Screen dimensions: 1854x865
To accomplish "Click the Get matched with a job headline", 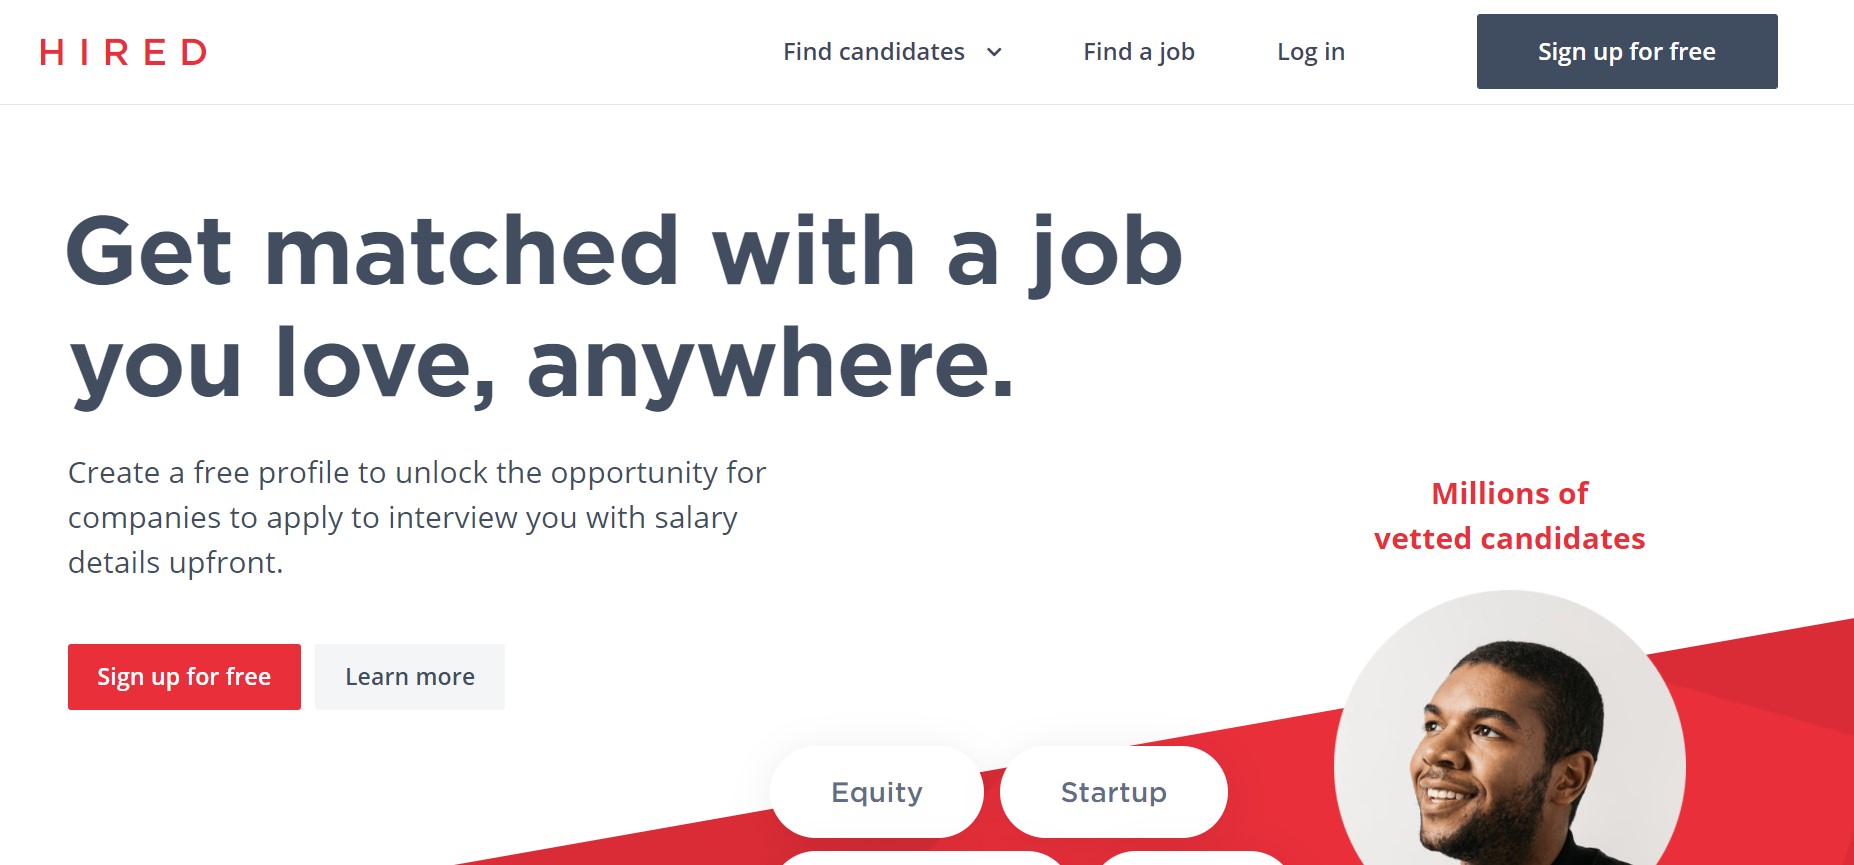I will pyautogui.click(x=624, y=252).
